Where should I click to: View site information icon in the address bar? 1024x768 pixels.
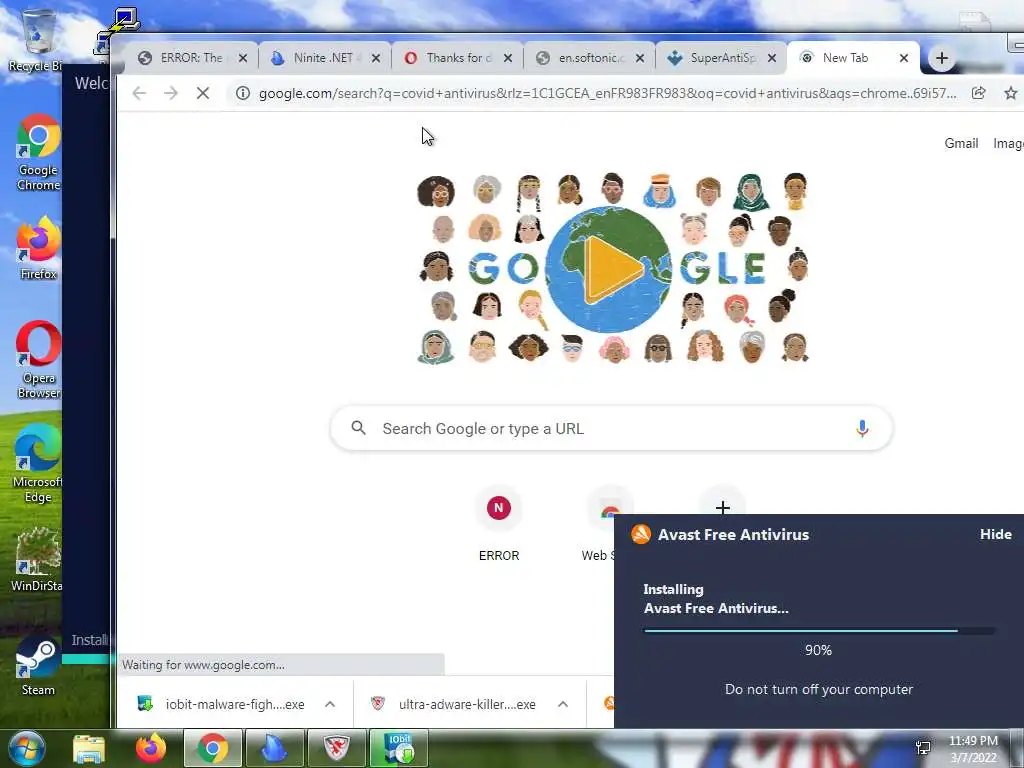tap(243, 93)
